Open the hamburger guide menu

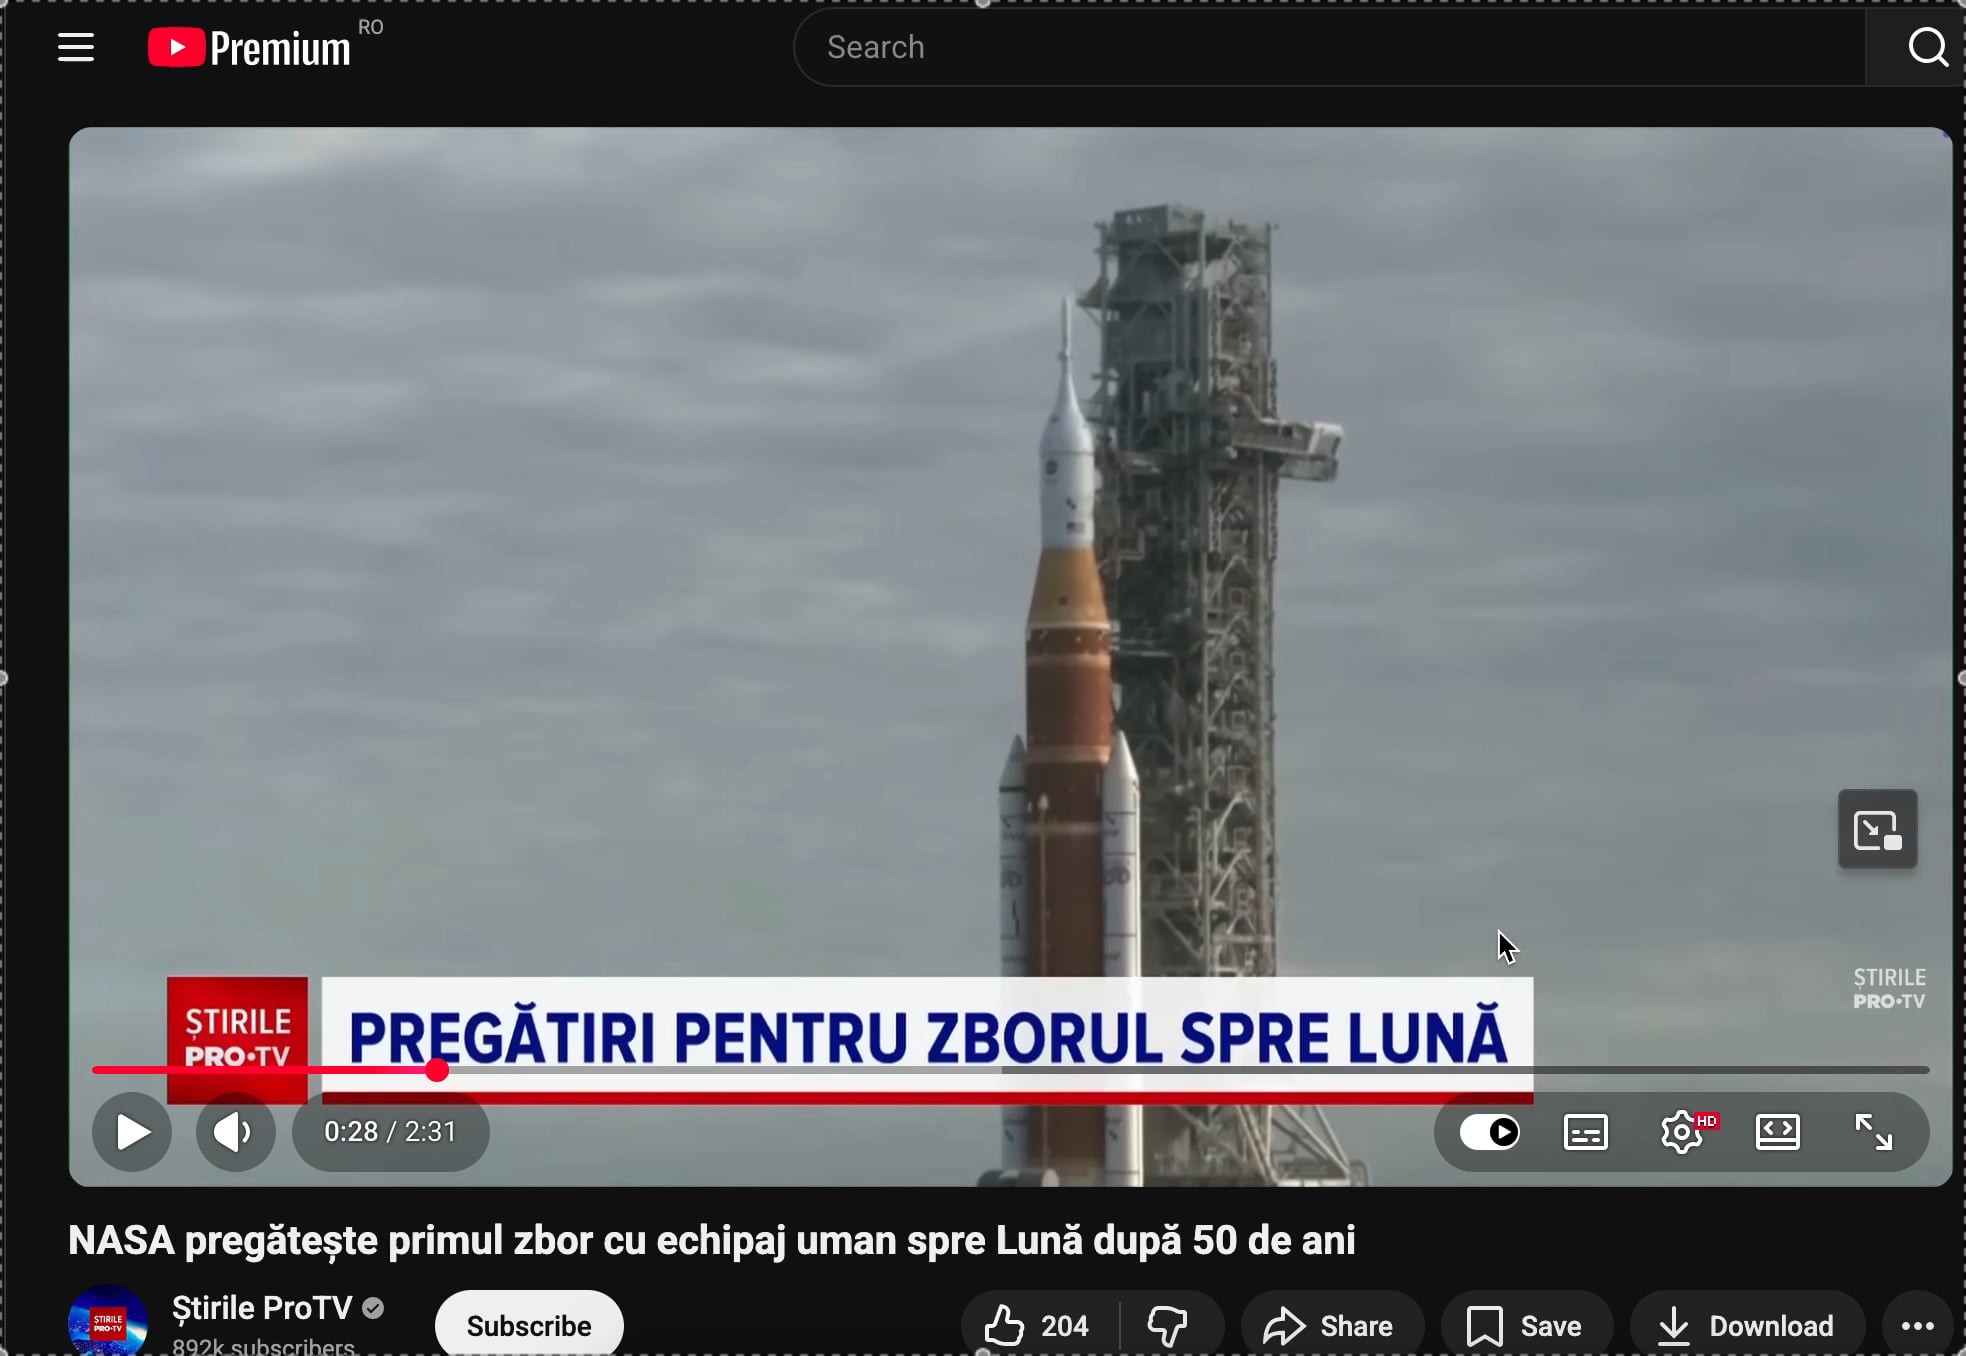click(76, 47)
